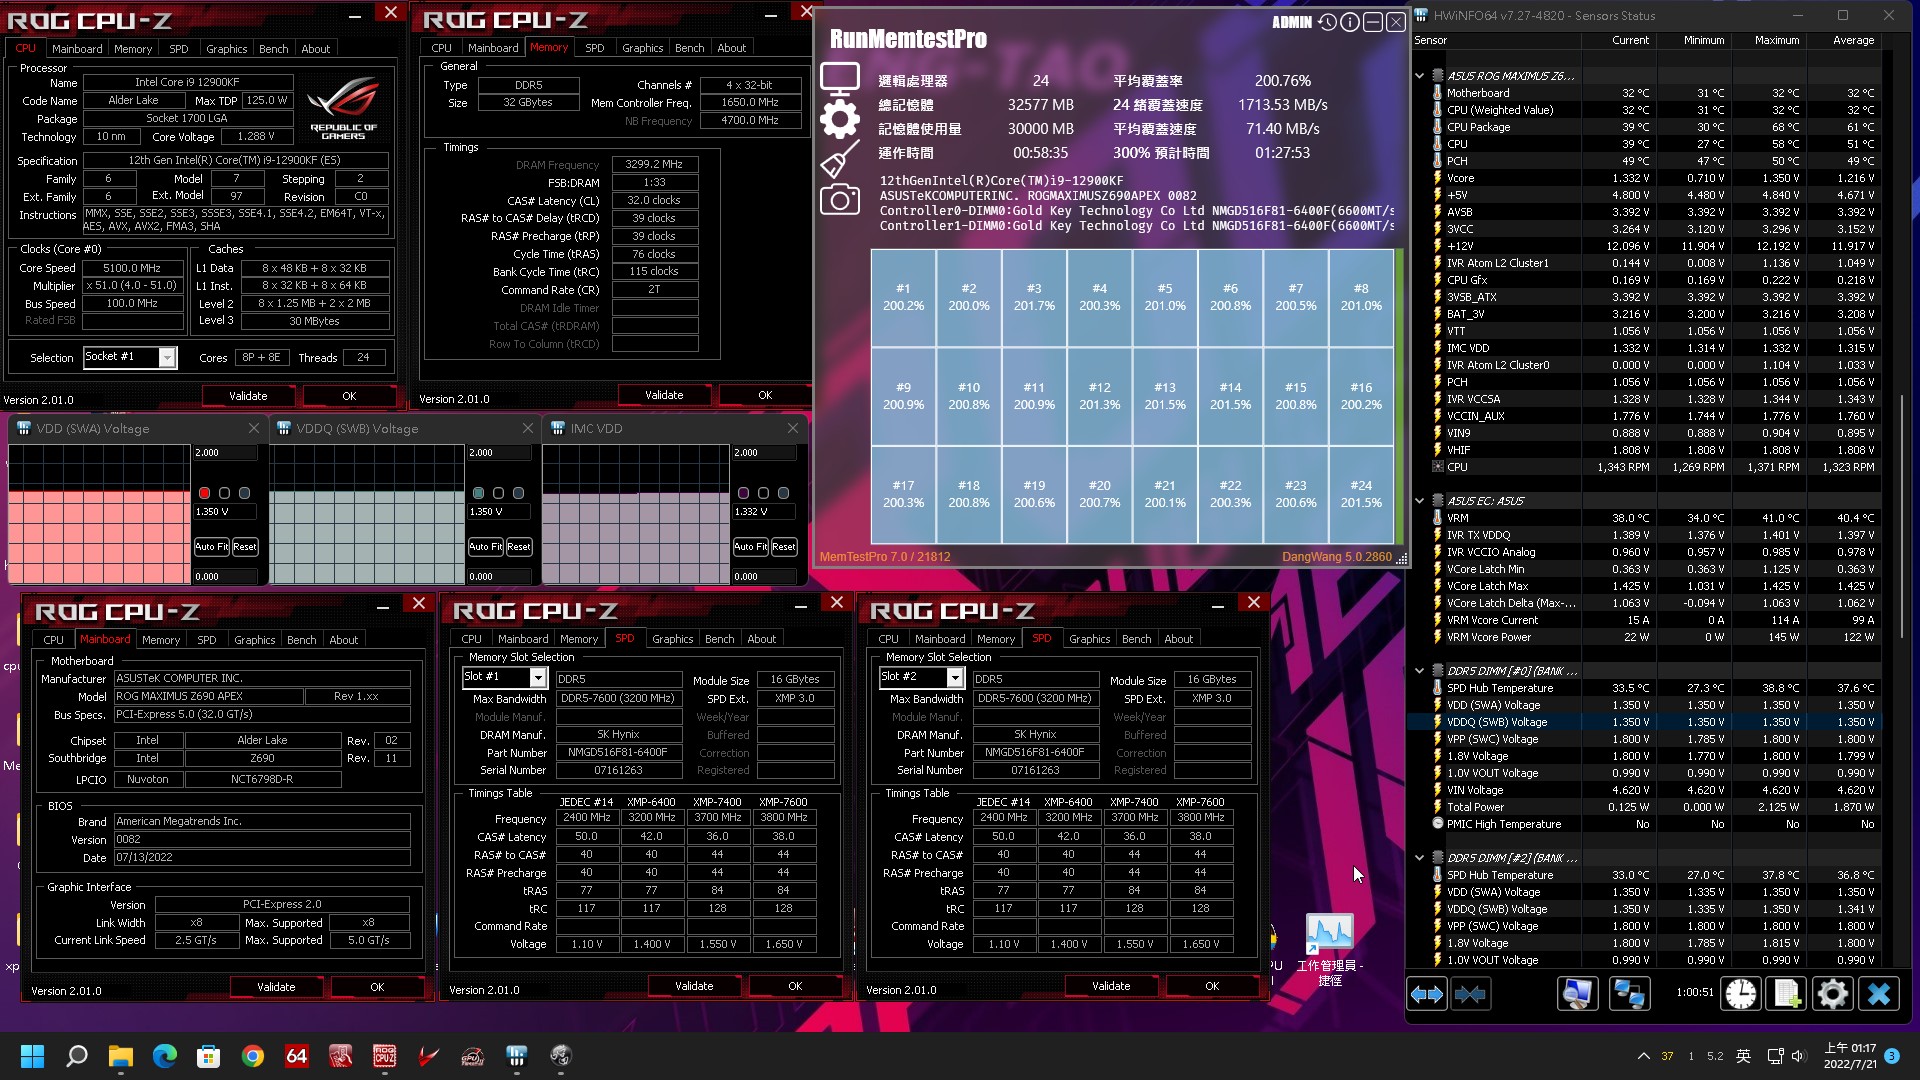Launch Microsoft Edge from taskbar

(165, 1056)
